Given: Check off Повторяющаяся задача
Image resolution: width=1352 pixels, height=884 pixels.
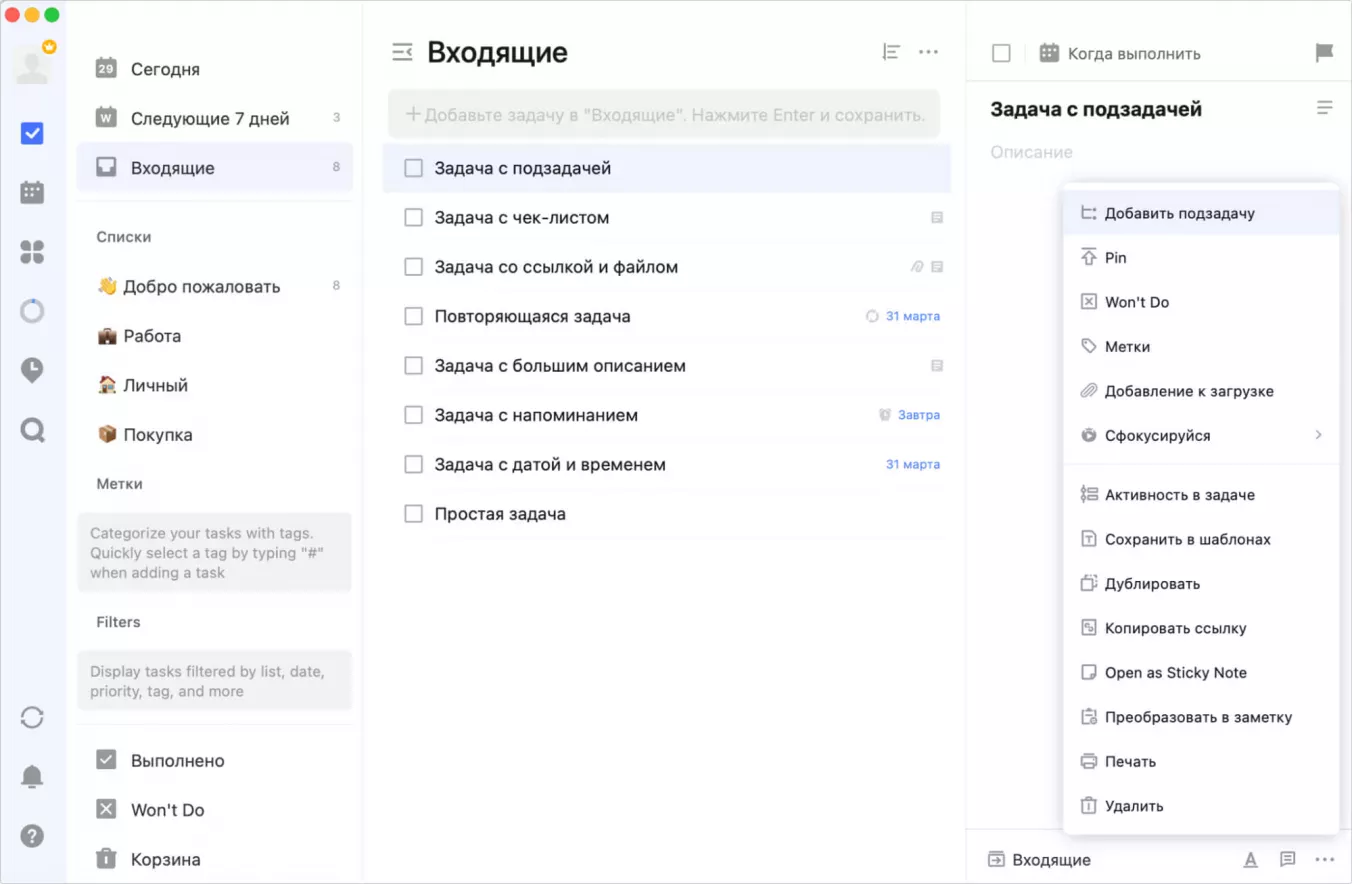Looking at the screenshot, I should pos(413,316).
